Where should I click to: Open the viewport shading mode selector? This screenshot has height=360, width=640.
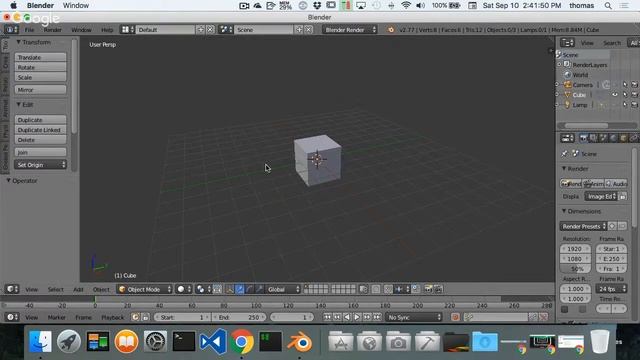point(184,289)
